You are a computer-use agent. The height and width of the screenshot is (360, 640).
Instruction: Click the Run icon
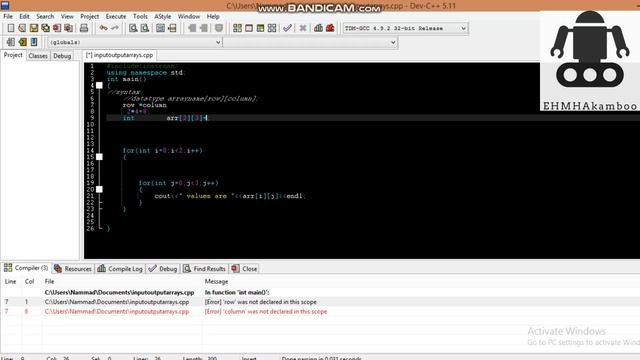249,28
